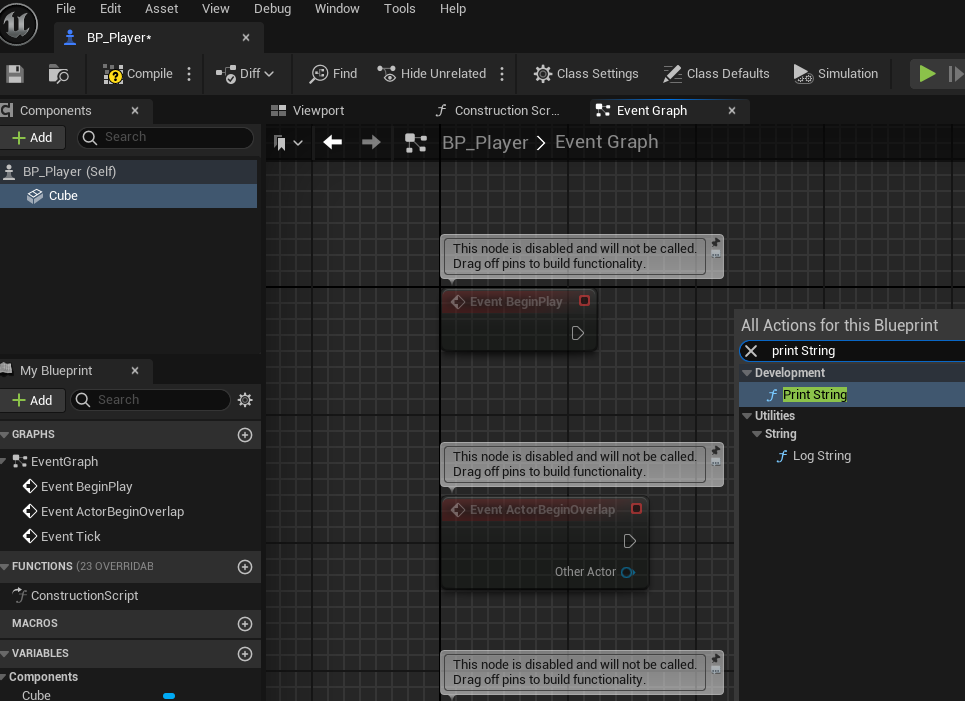
Task: Add a new component
Action: (33, 138)
